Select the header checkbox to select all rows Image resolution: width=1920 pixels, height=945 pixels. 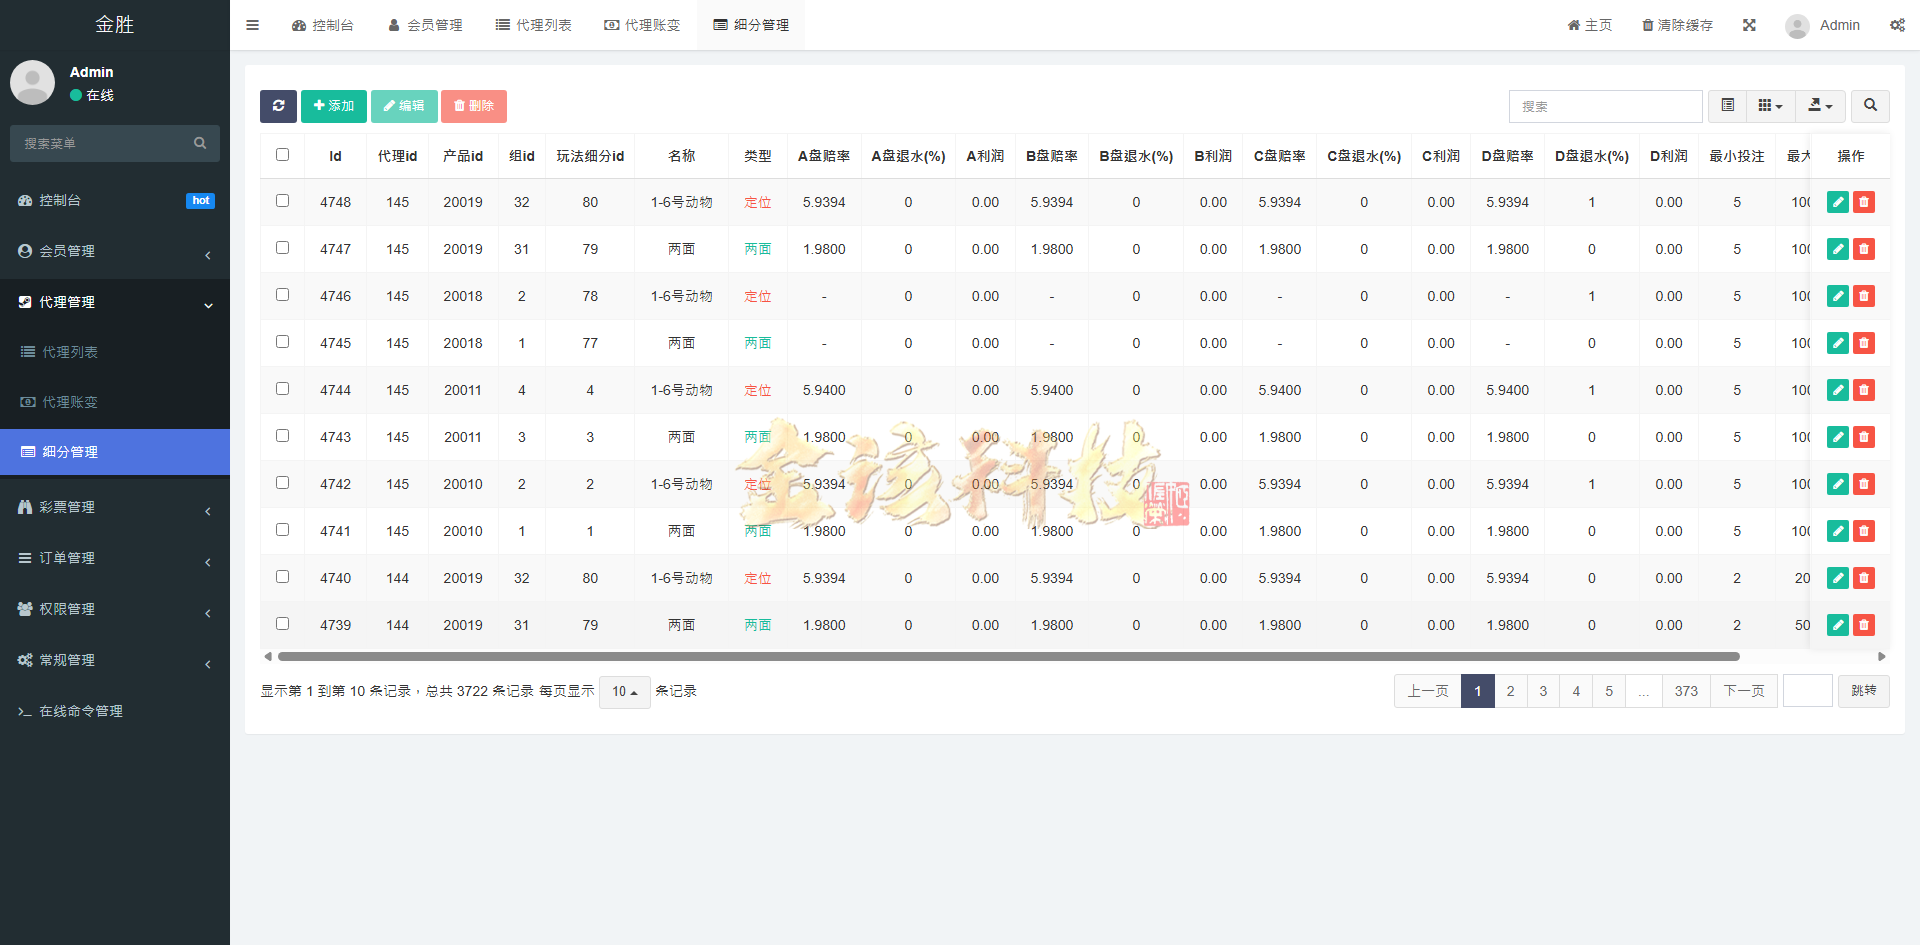pos(282,154)
